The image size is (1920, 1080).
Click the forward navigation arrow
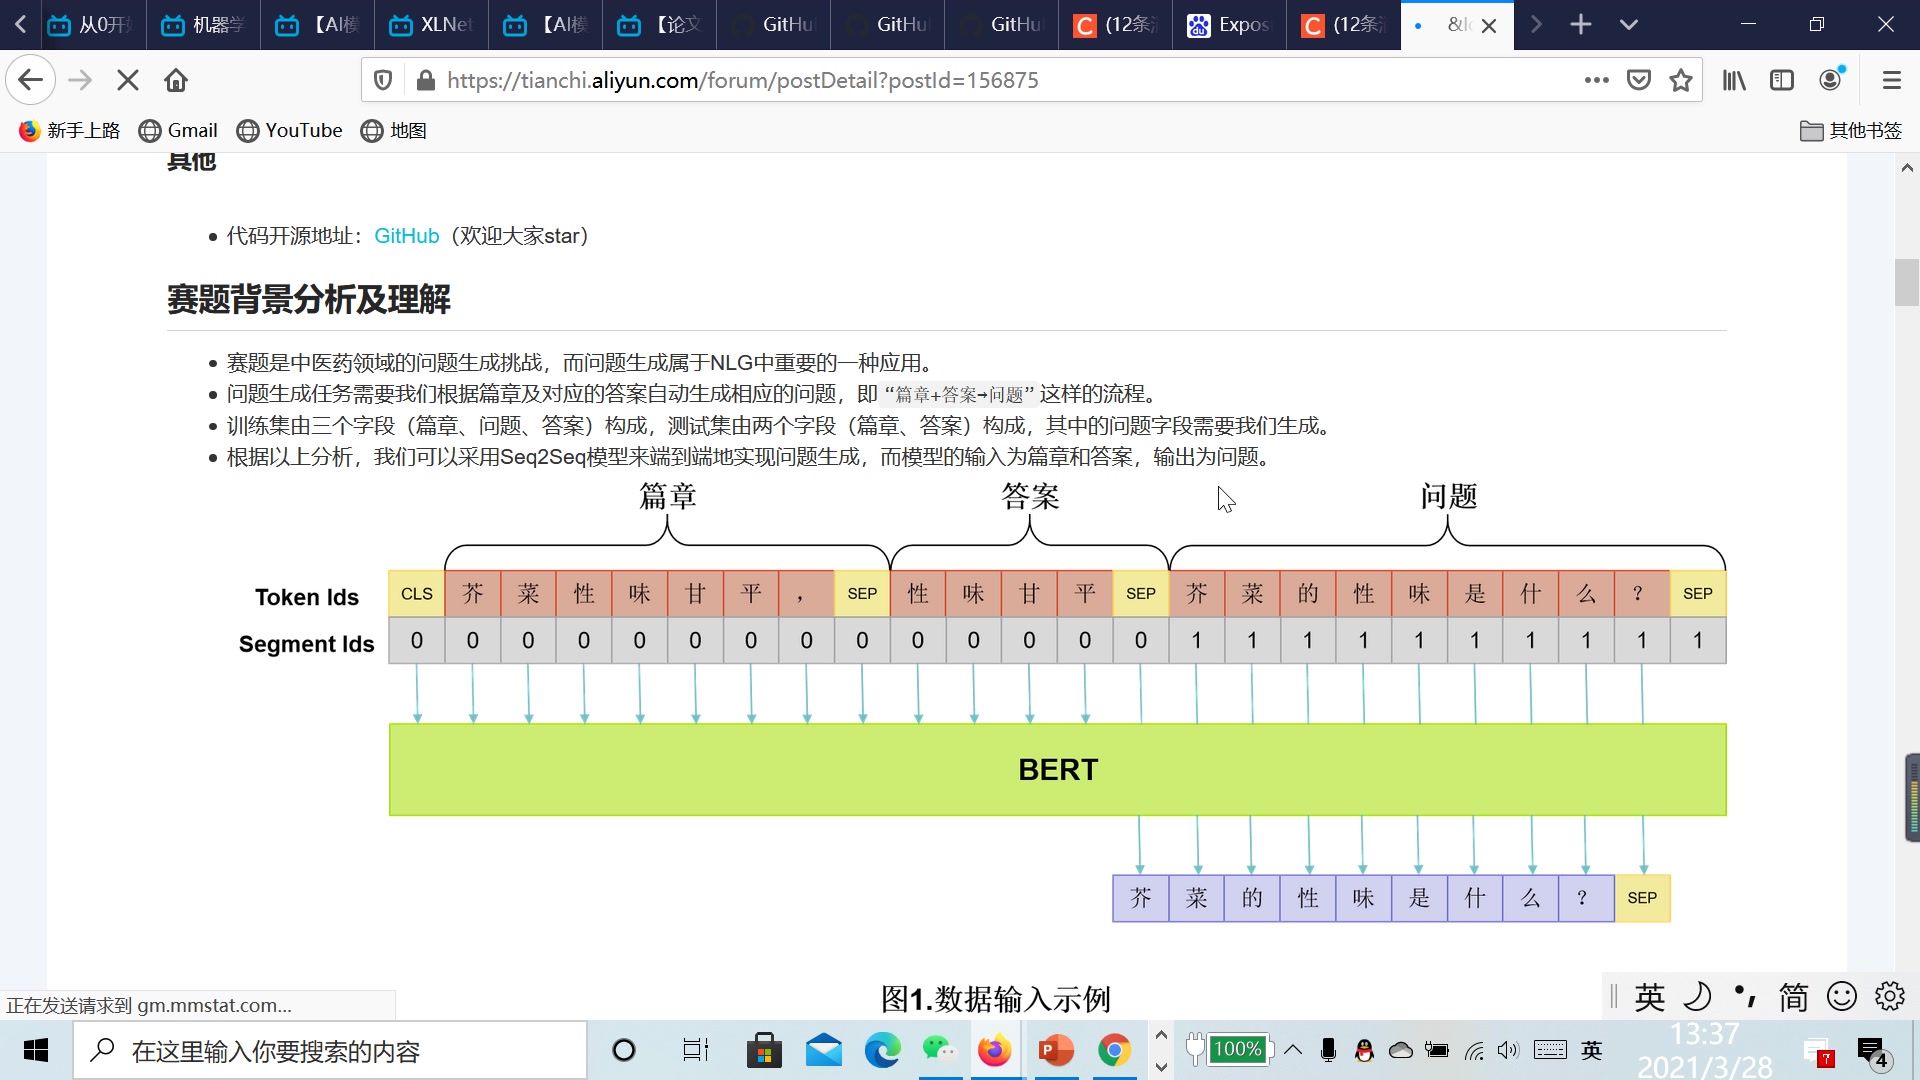(x=80, y=80)
